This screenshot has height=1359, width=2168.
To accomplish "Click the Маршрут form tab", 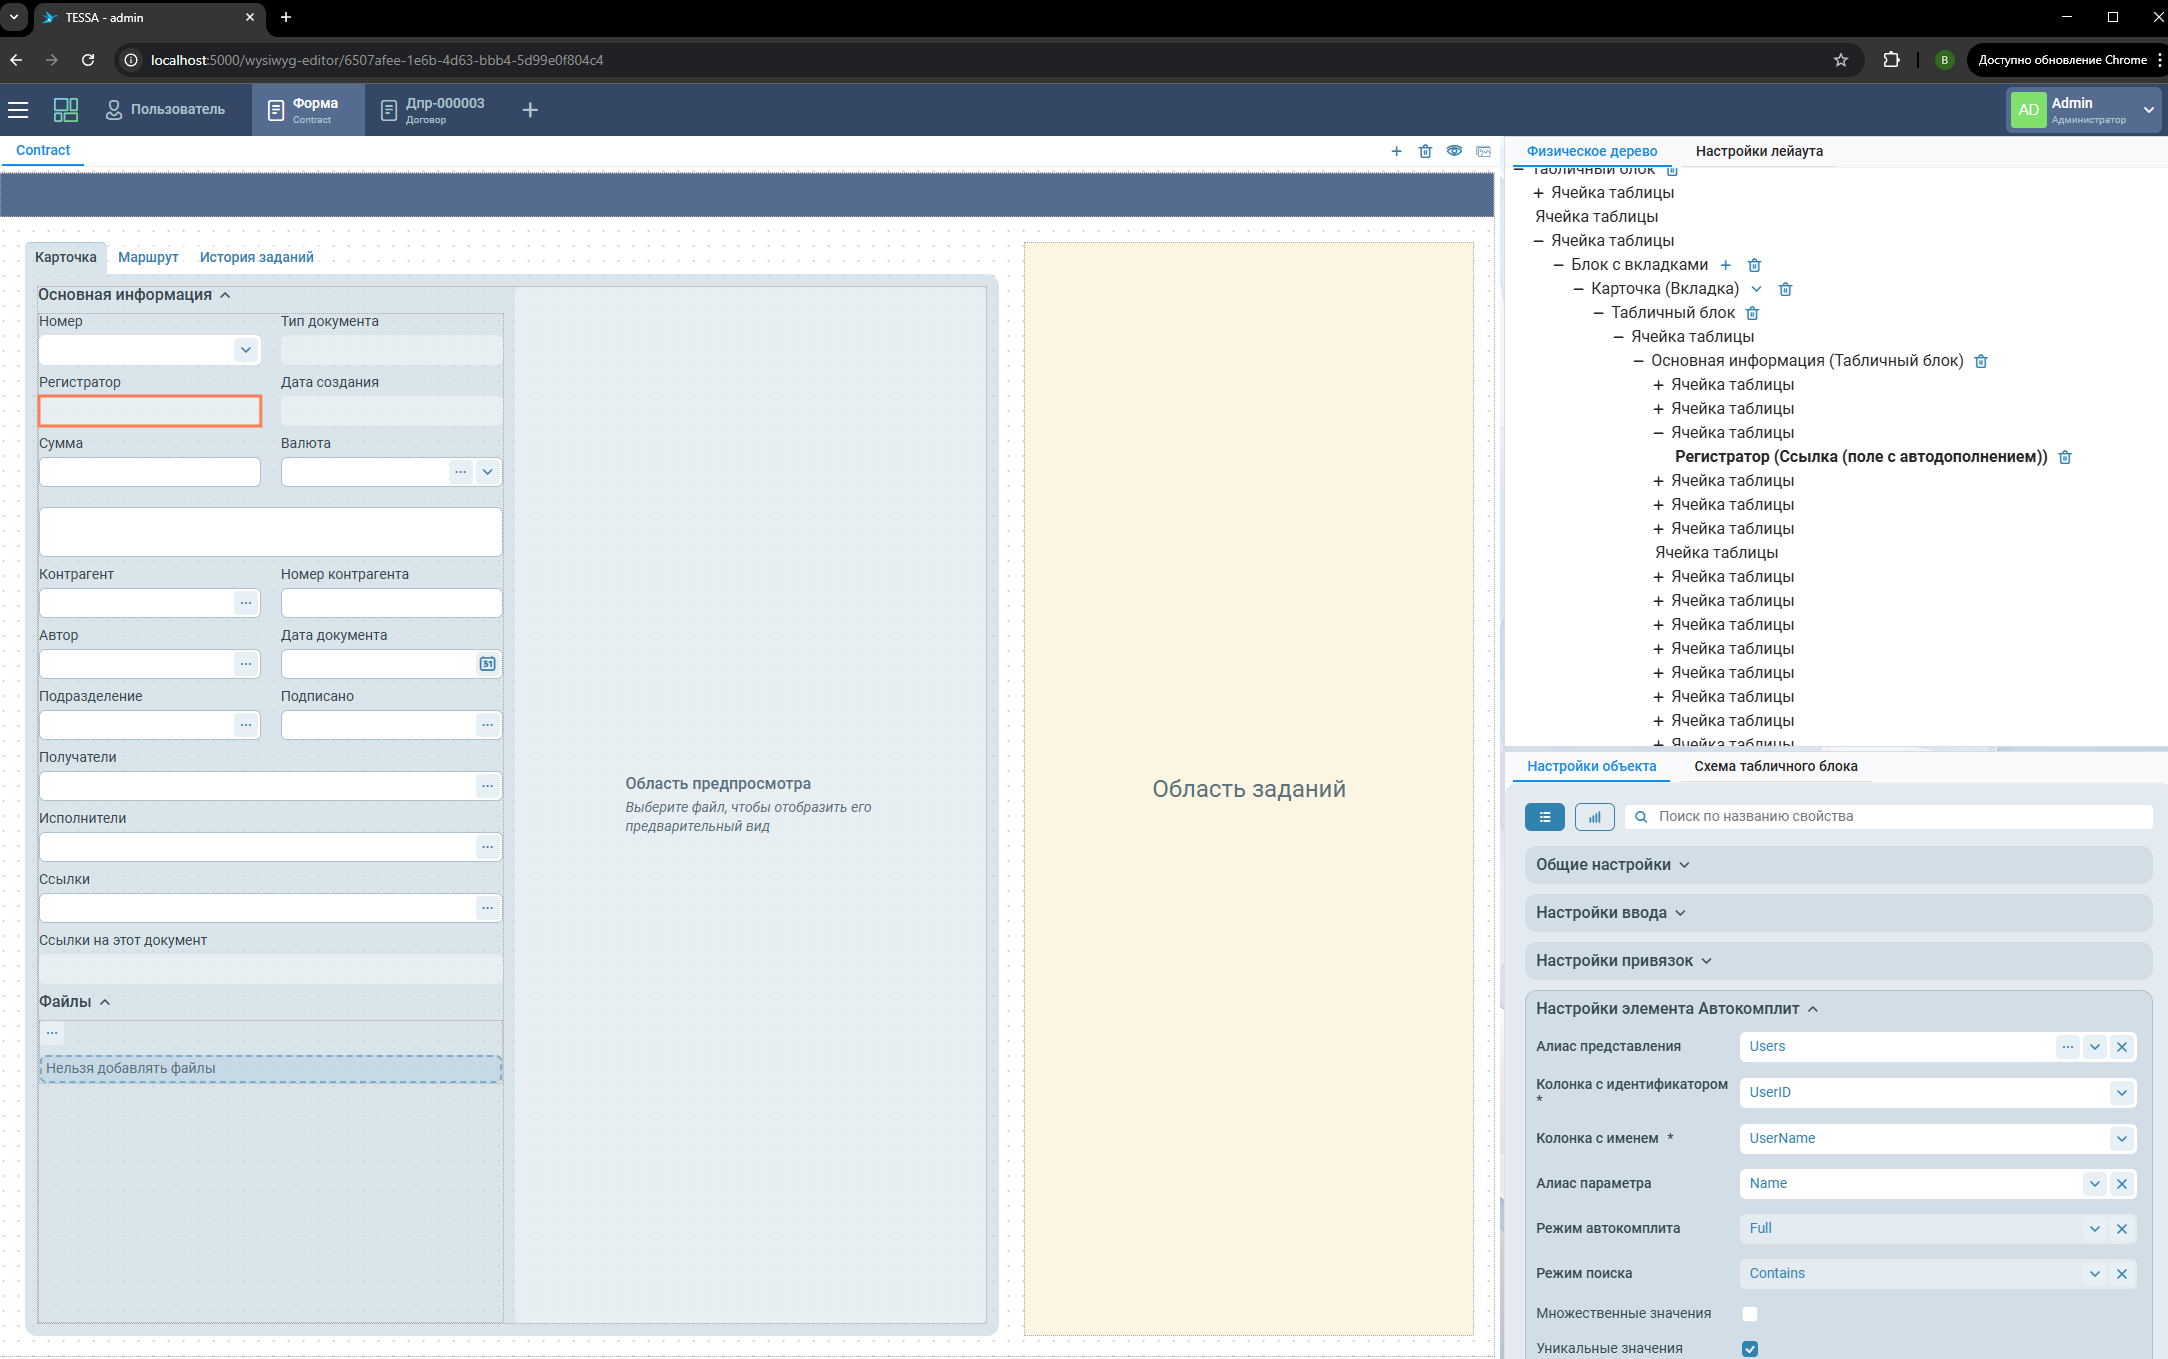I will click(x=148, y=257).
